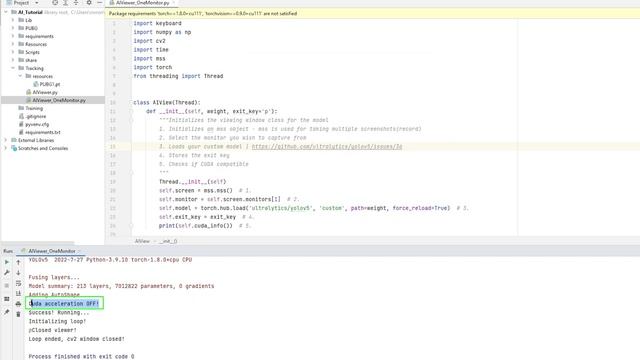Click 'import keyboard' code line
This screenshot has height=360, width=640.
click(157, 23)
